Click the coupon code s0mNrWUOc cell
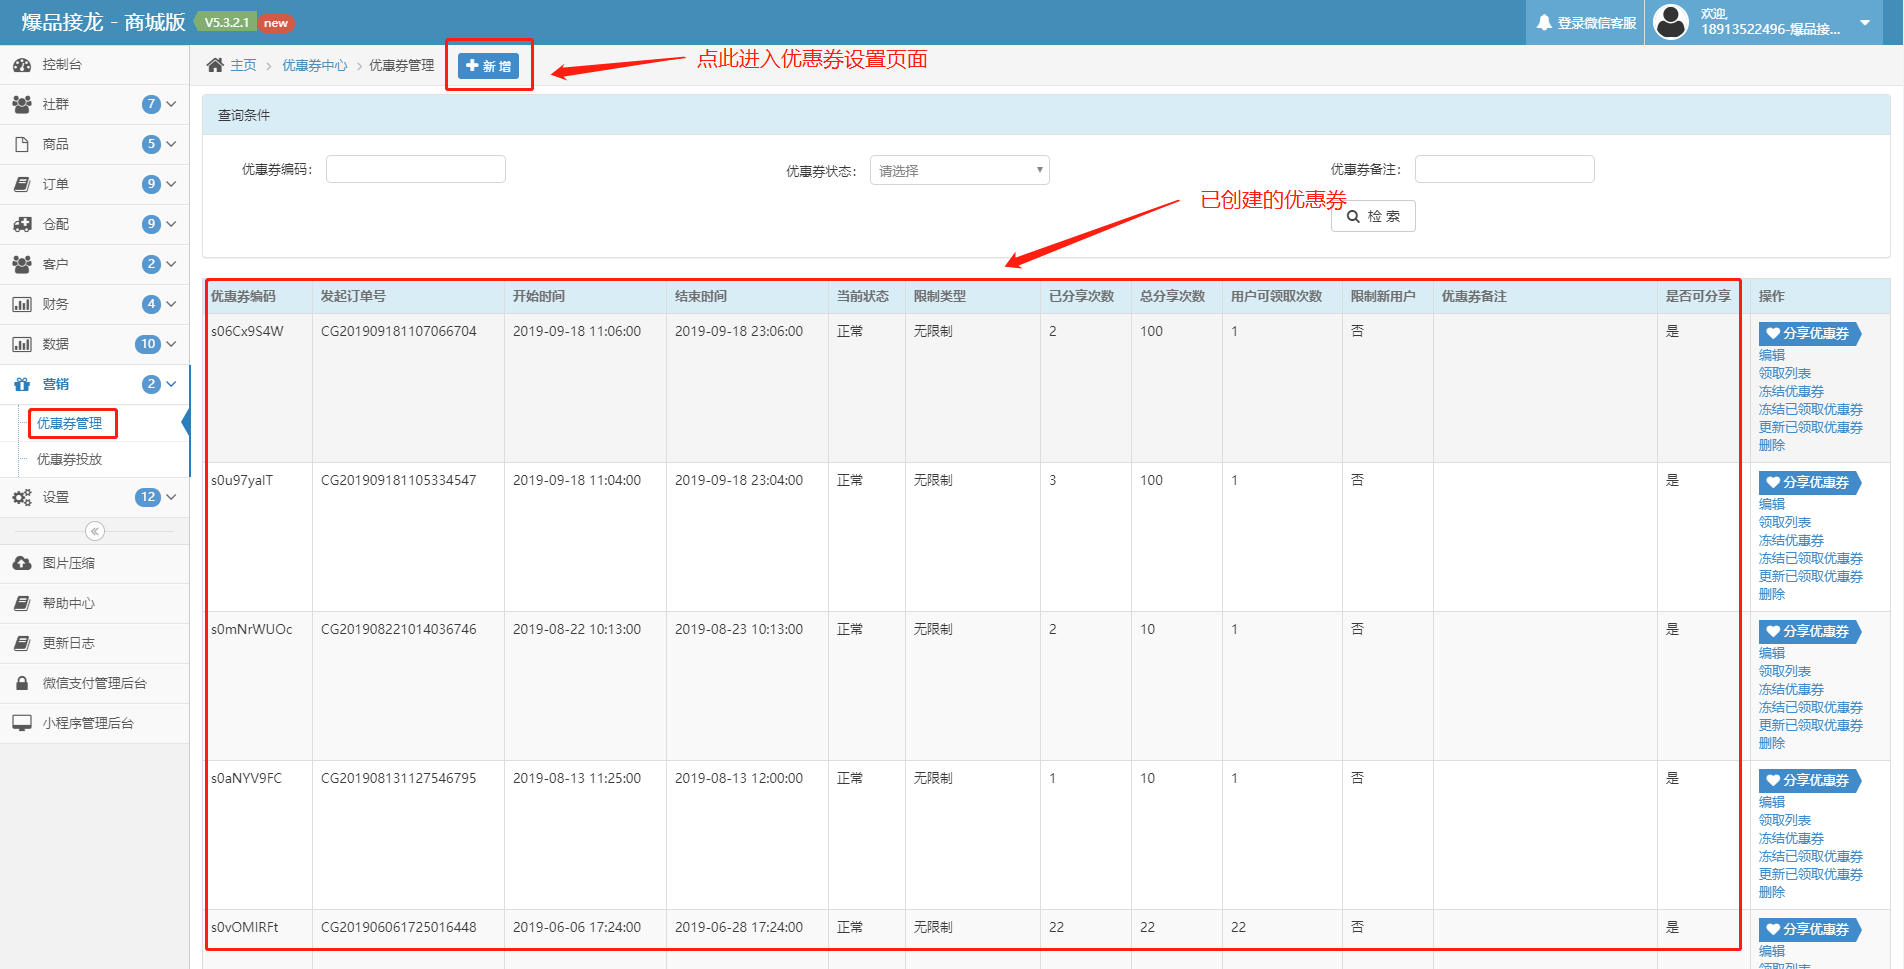1904x969 pixels. [x=251, y=629]
